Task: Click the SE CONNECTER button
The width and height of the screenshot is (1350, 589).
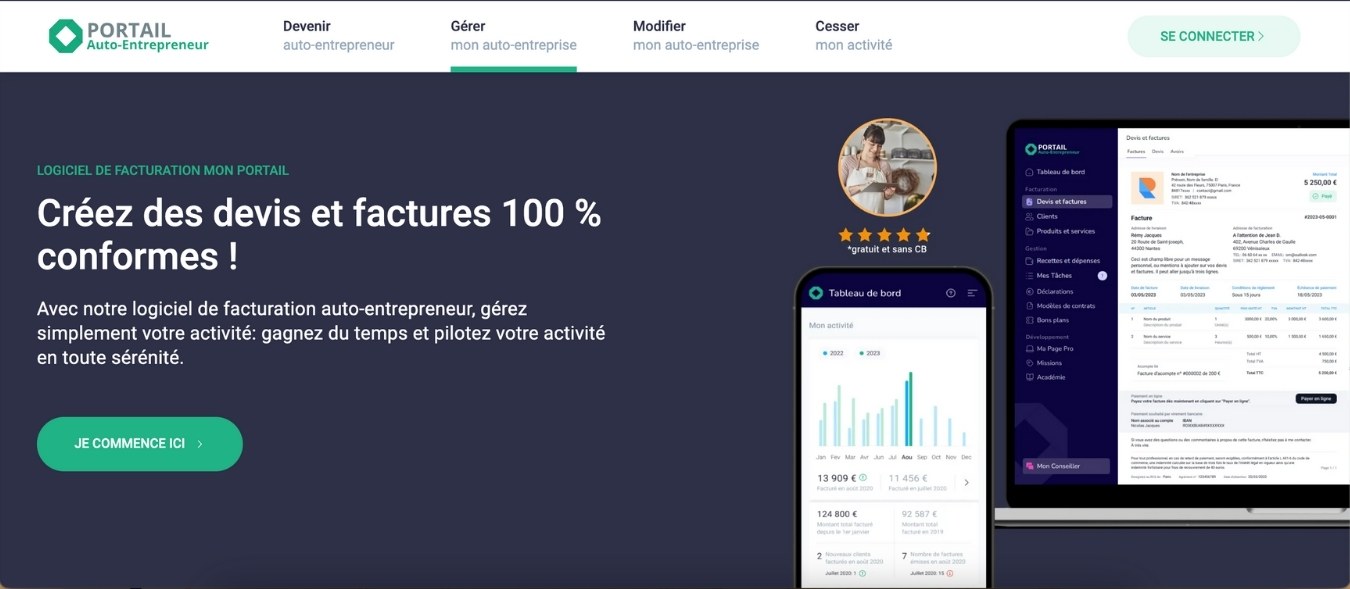Action: pos(1213,36)
